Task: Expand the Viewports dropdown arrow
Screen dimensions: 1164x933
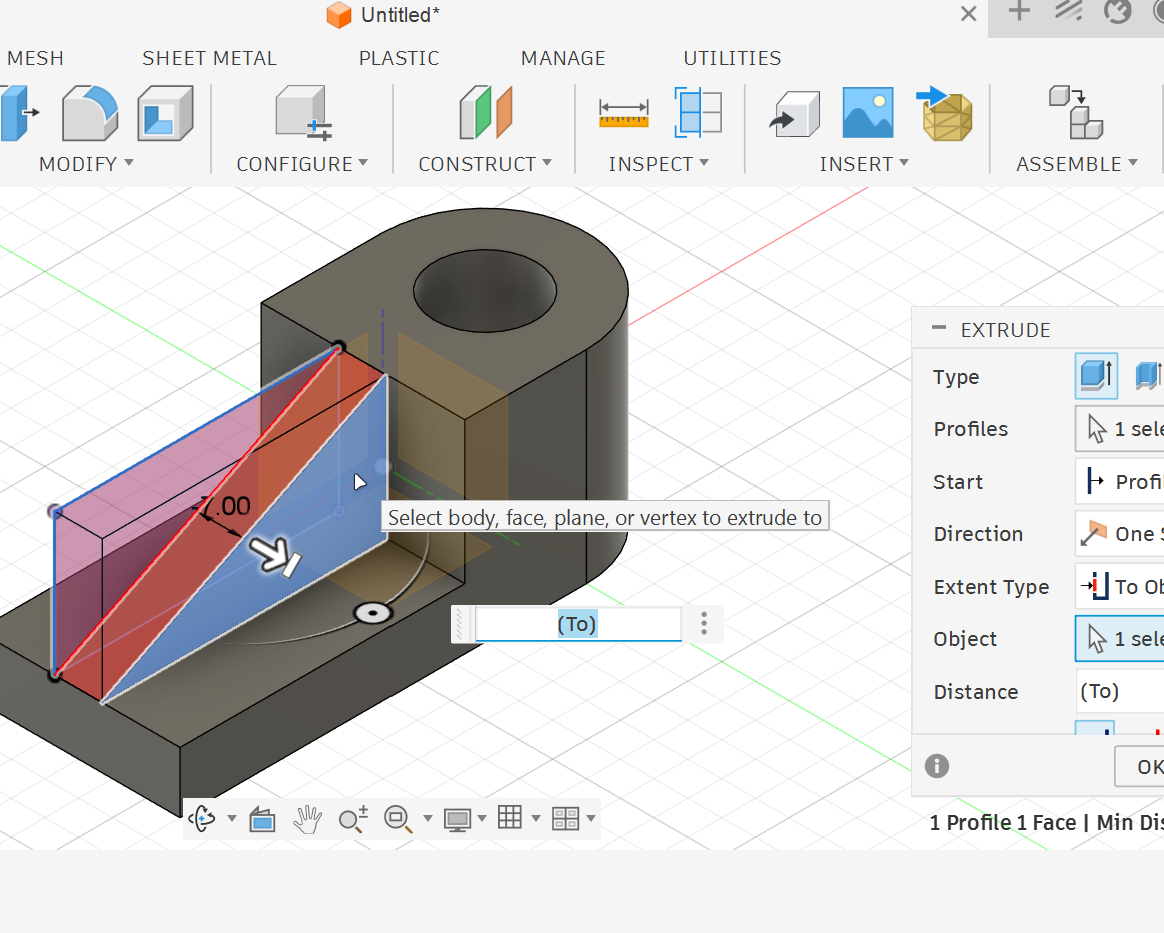Action: (591, 819)
